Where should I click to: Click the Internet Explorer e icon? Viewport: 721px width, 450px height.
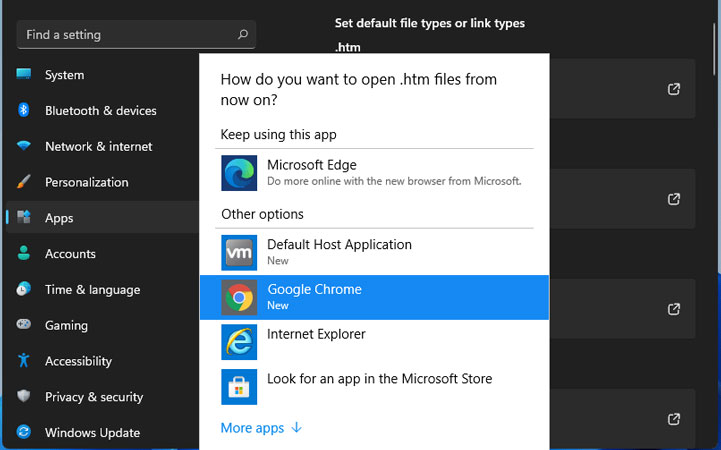pos(239,342)
